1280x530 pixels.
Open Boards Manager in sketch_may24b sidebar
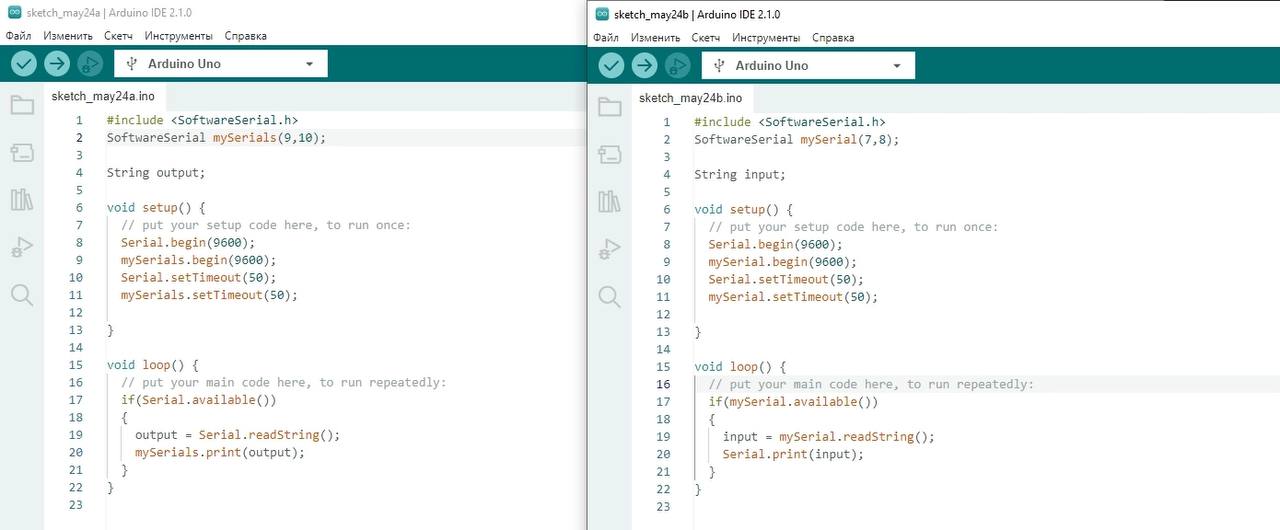(x=610, y=155)
